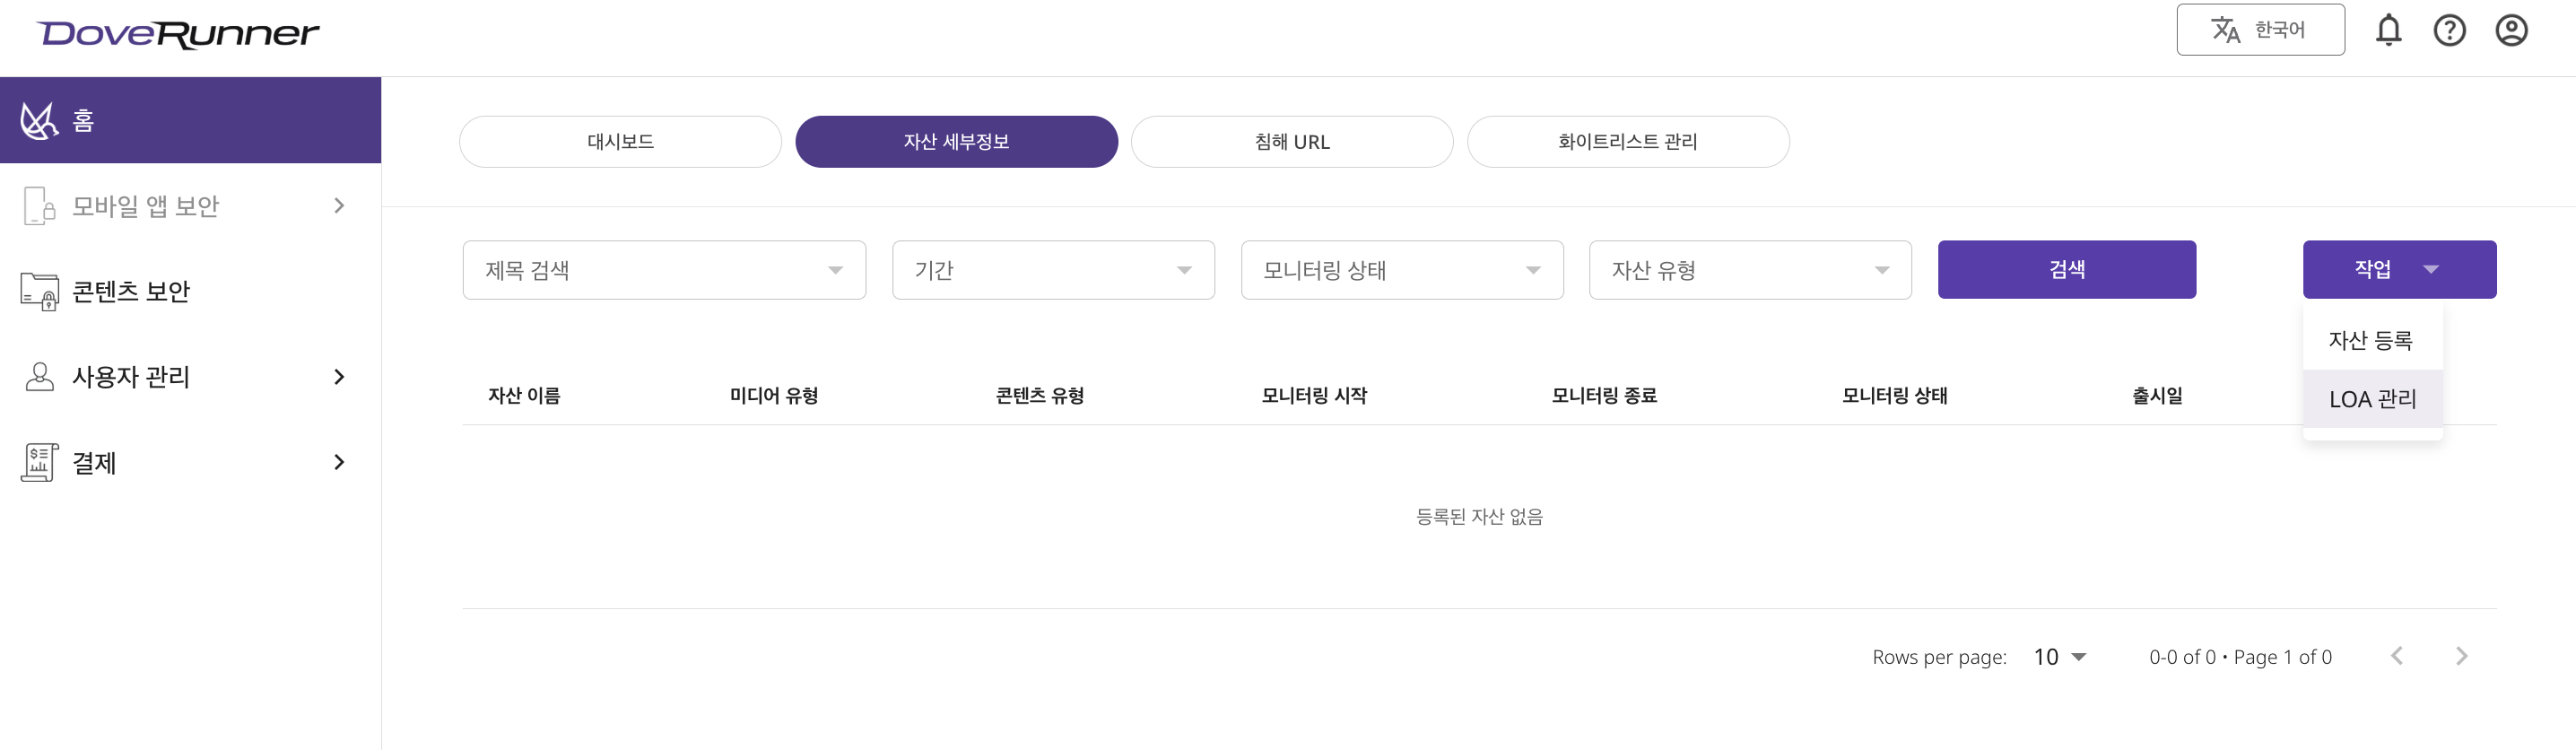Screen dimensions: 2576x750
Task: Open the 한국어 language selector
Action: [x=2260, y=30]
